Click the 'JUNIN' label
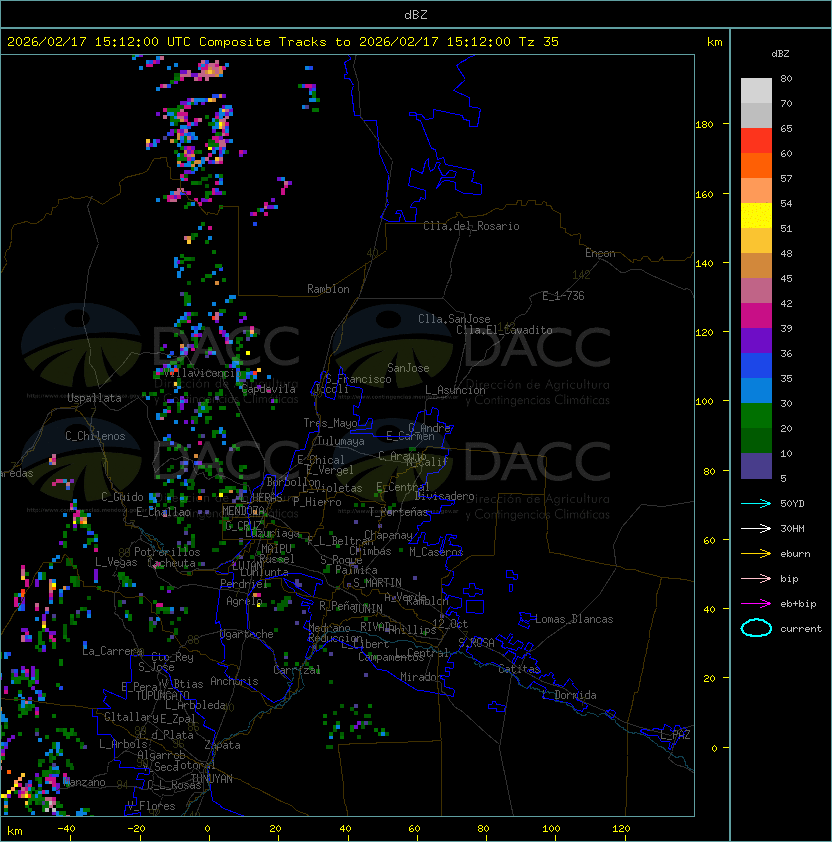 368,608
